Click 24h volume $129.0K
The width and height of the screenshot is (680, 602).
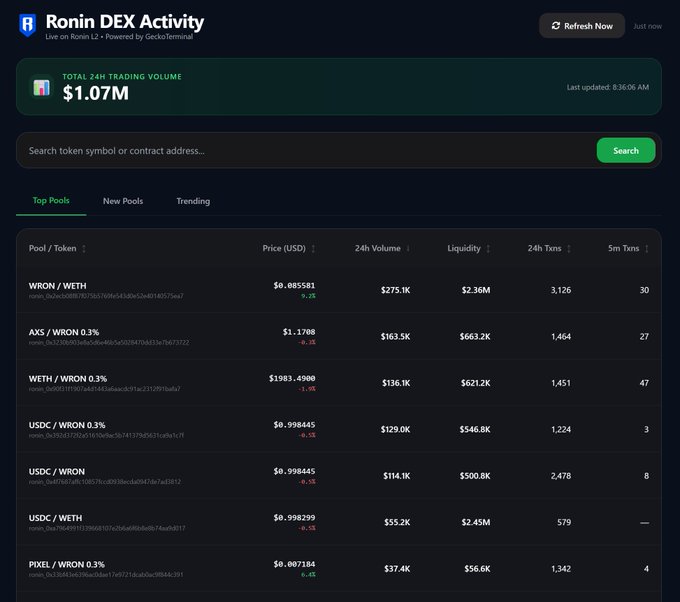coord(395,429)
